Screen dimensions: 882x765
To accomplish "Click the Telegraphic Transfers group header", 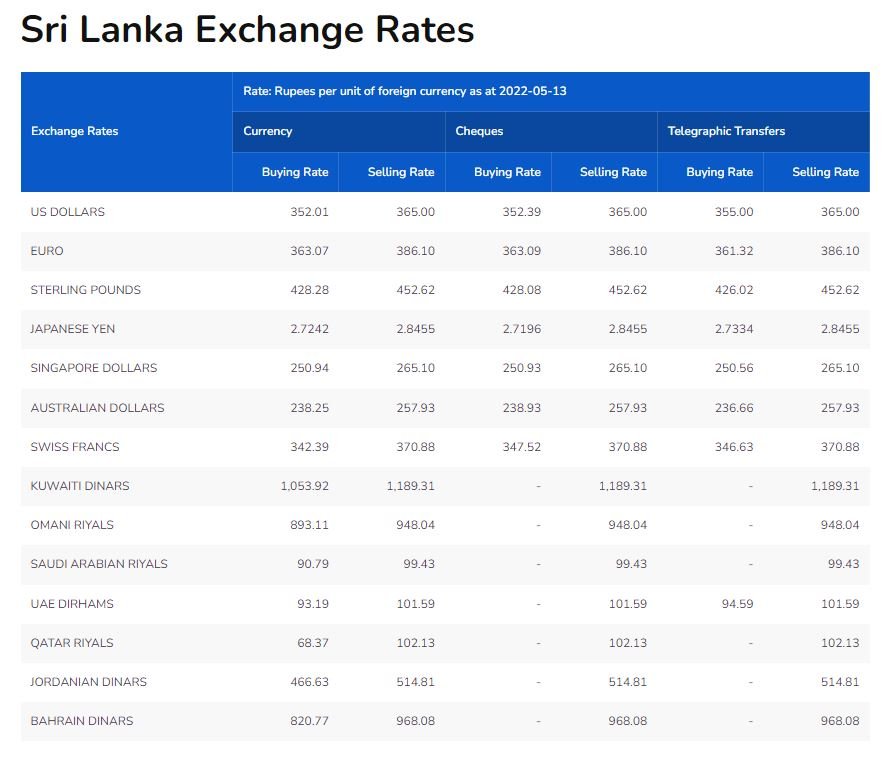I will (726, 131).
